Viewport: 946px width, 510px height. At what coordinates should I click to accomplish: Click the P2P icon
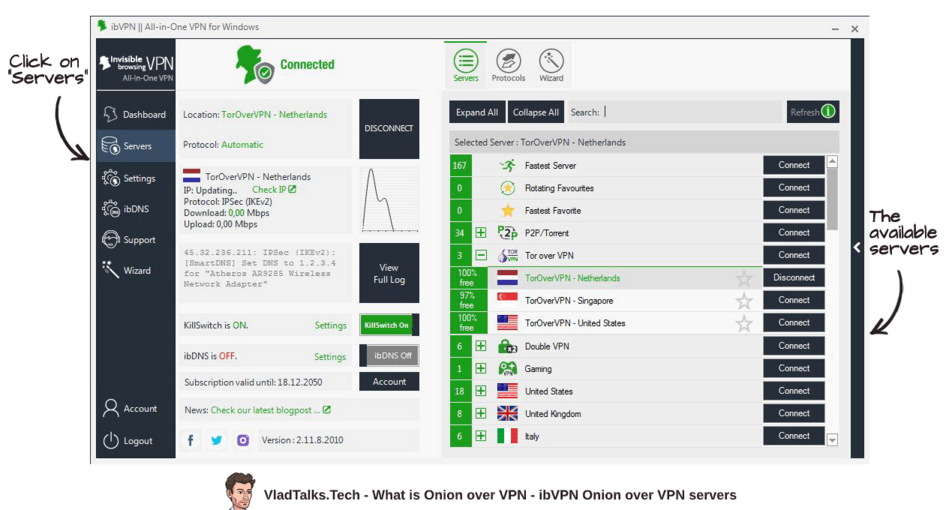[x=507, y=232]
